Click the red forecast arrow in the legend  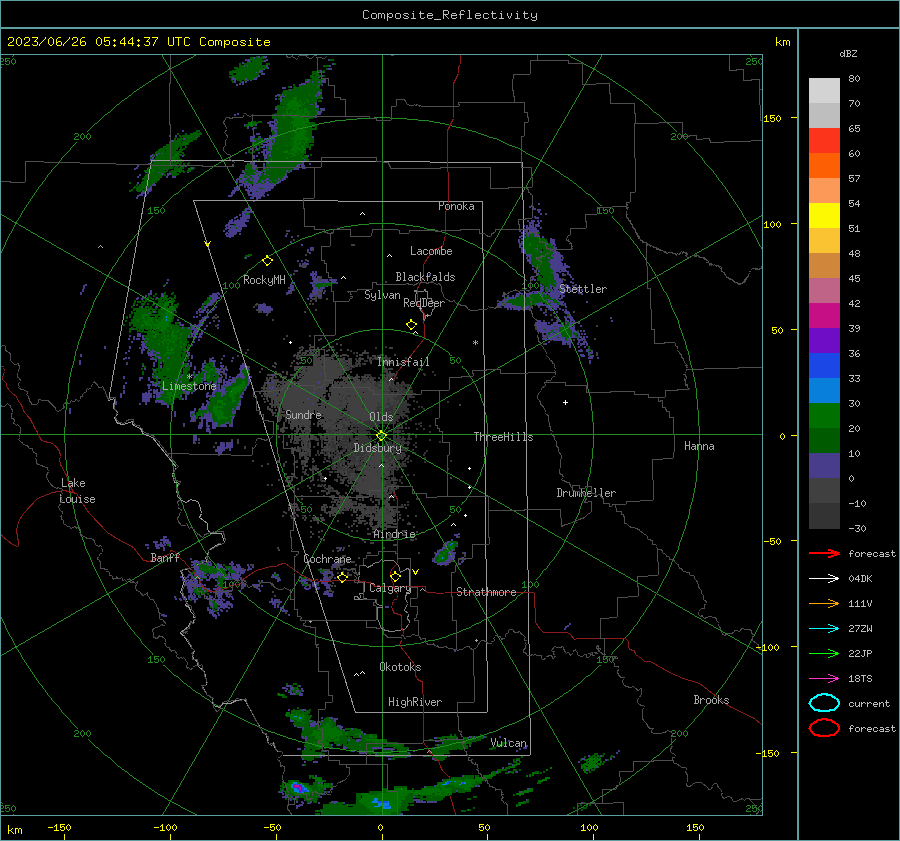(x=824, y=553)
